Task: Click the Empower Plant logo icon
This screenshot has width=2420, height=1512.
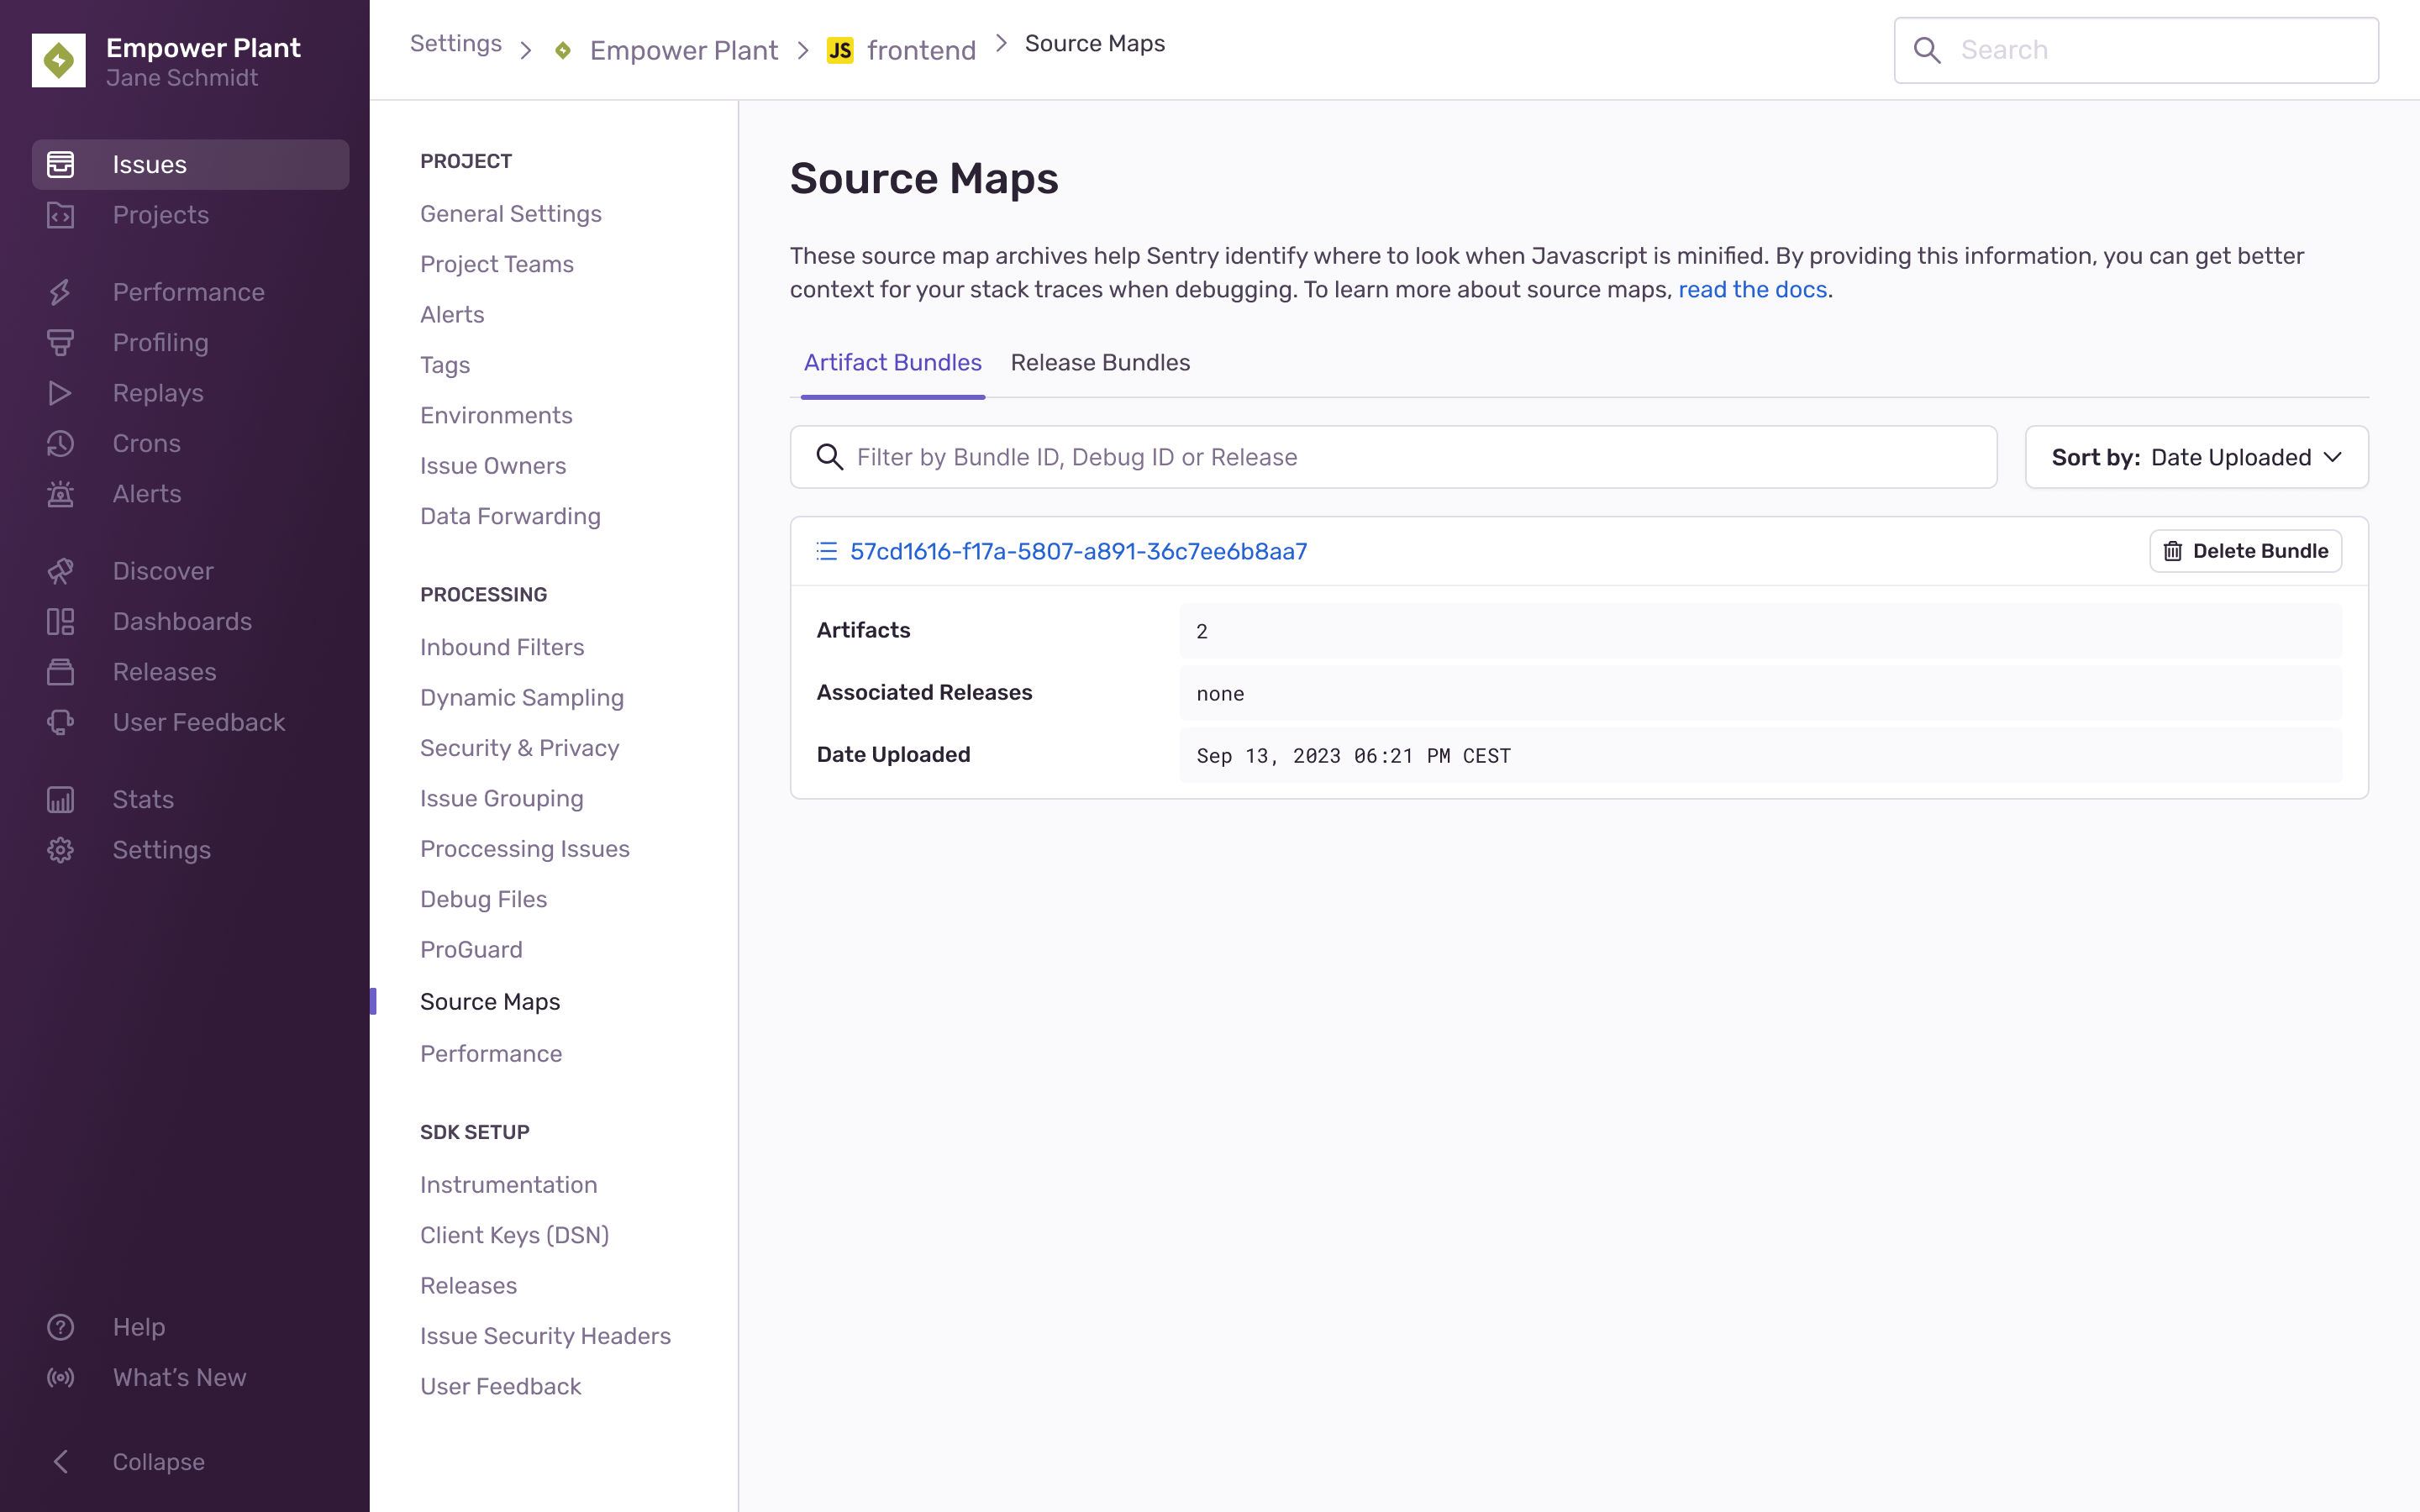Action: point(59,60)
